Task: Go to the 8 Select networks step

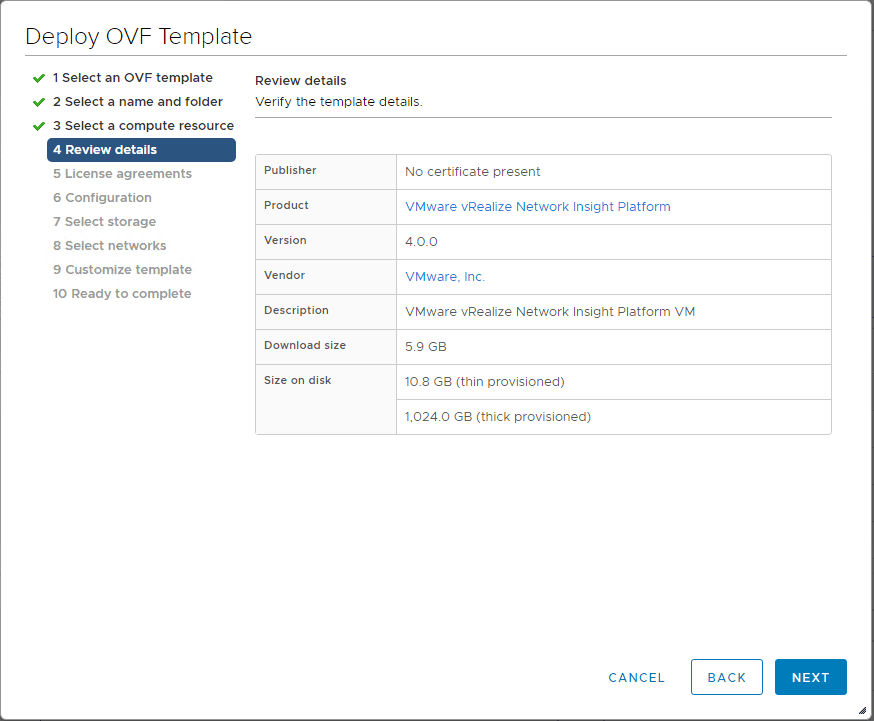Action: click(109, 245)
